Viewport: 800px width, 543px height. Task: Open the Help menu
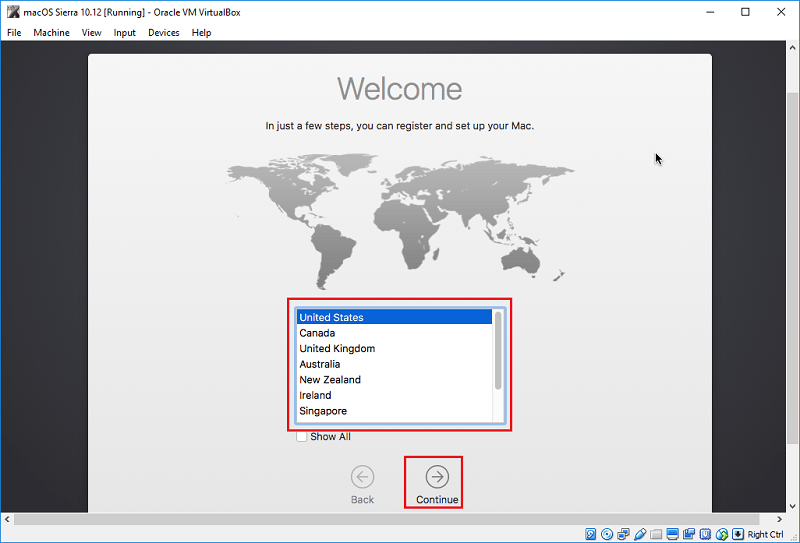pos(202,33)
